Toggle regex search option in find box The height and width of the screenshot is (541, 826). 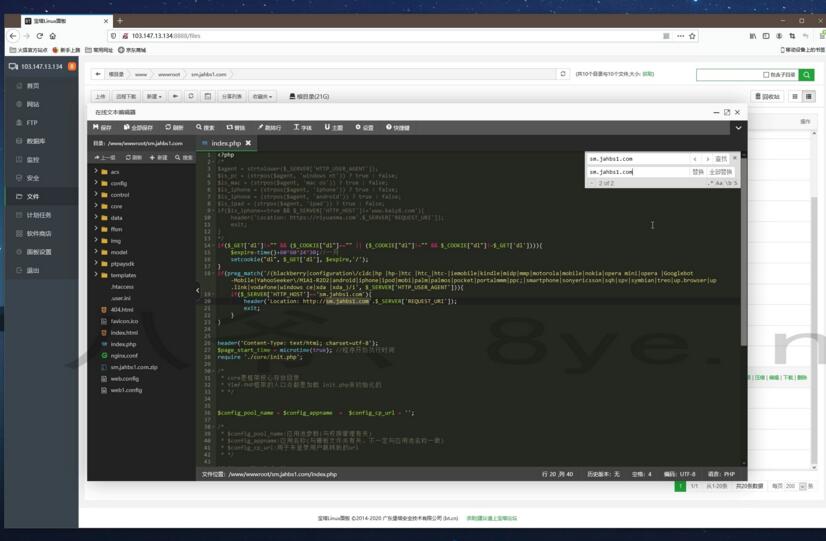[x=710, y=183]
